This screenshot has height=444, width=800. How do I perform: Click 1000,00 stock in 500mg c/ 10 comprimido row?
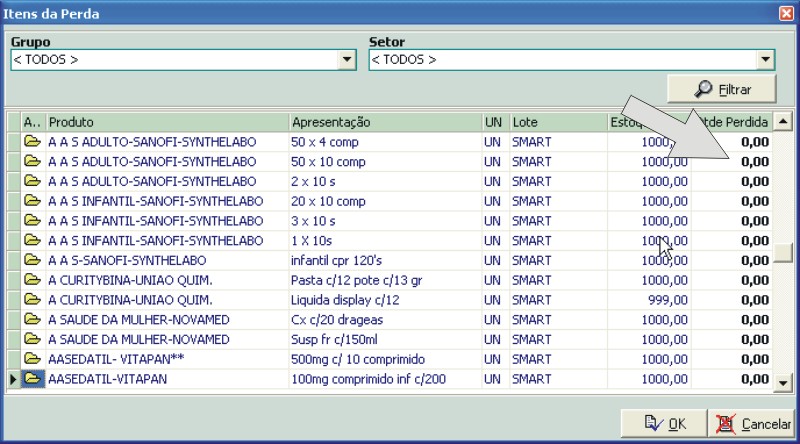tap(664, 359)
